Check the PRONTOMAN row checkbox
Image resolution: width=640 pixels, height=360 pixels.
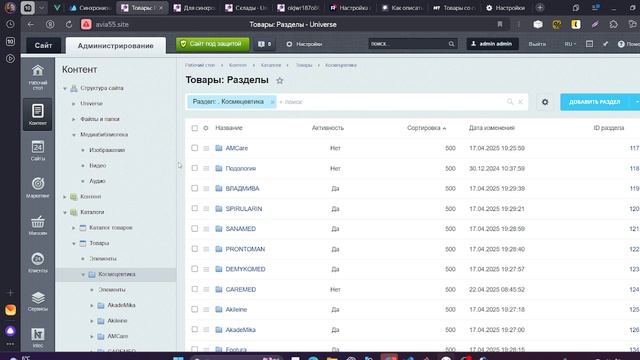(195, 249)
